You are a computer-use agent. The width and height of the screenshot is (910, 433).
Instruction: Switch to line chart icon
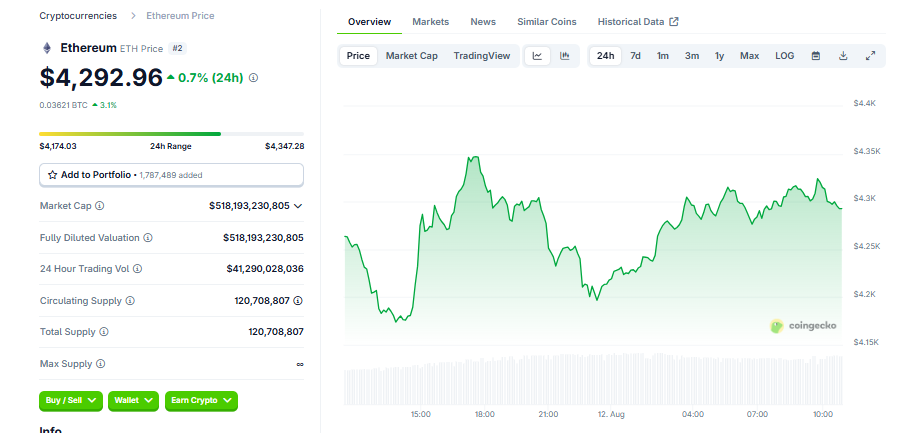click(x=537, y=56)
